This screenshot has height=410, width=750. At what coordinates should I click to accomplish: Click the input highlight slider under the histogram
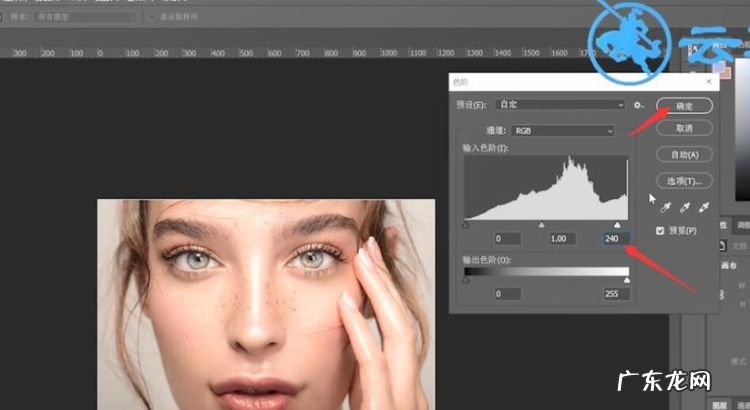point(618,225)
